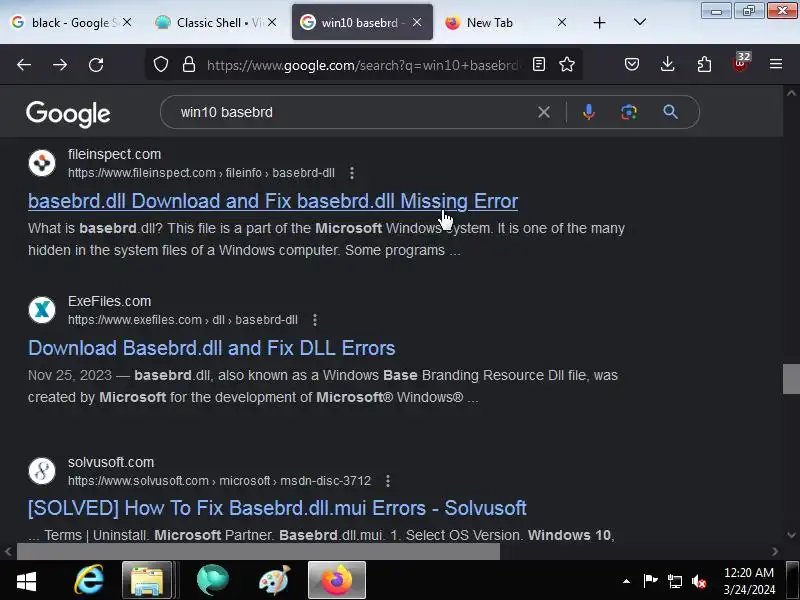Image resolution: width=800 pixels, height=600 pixels.
Task: Click the Firefox taskbar button
Action: pos(337,580)
